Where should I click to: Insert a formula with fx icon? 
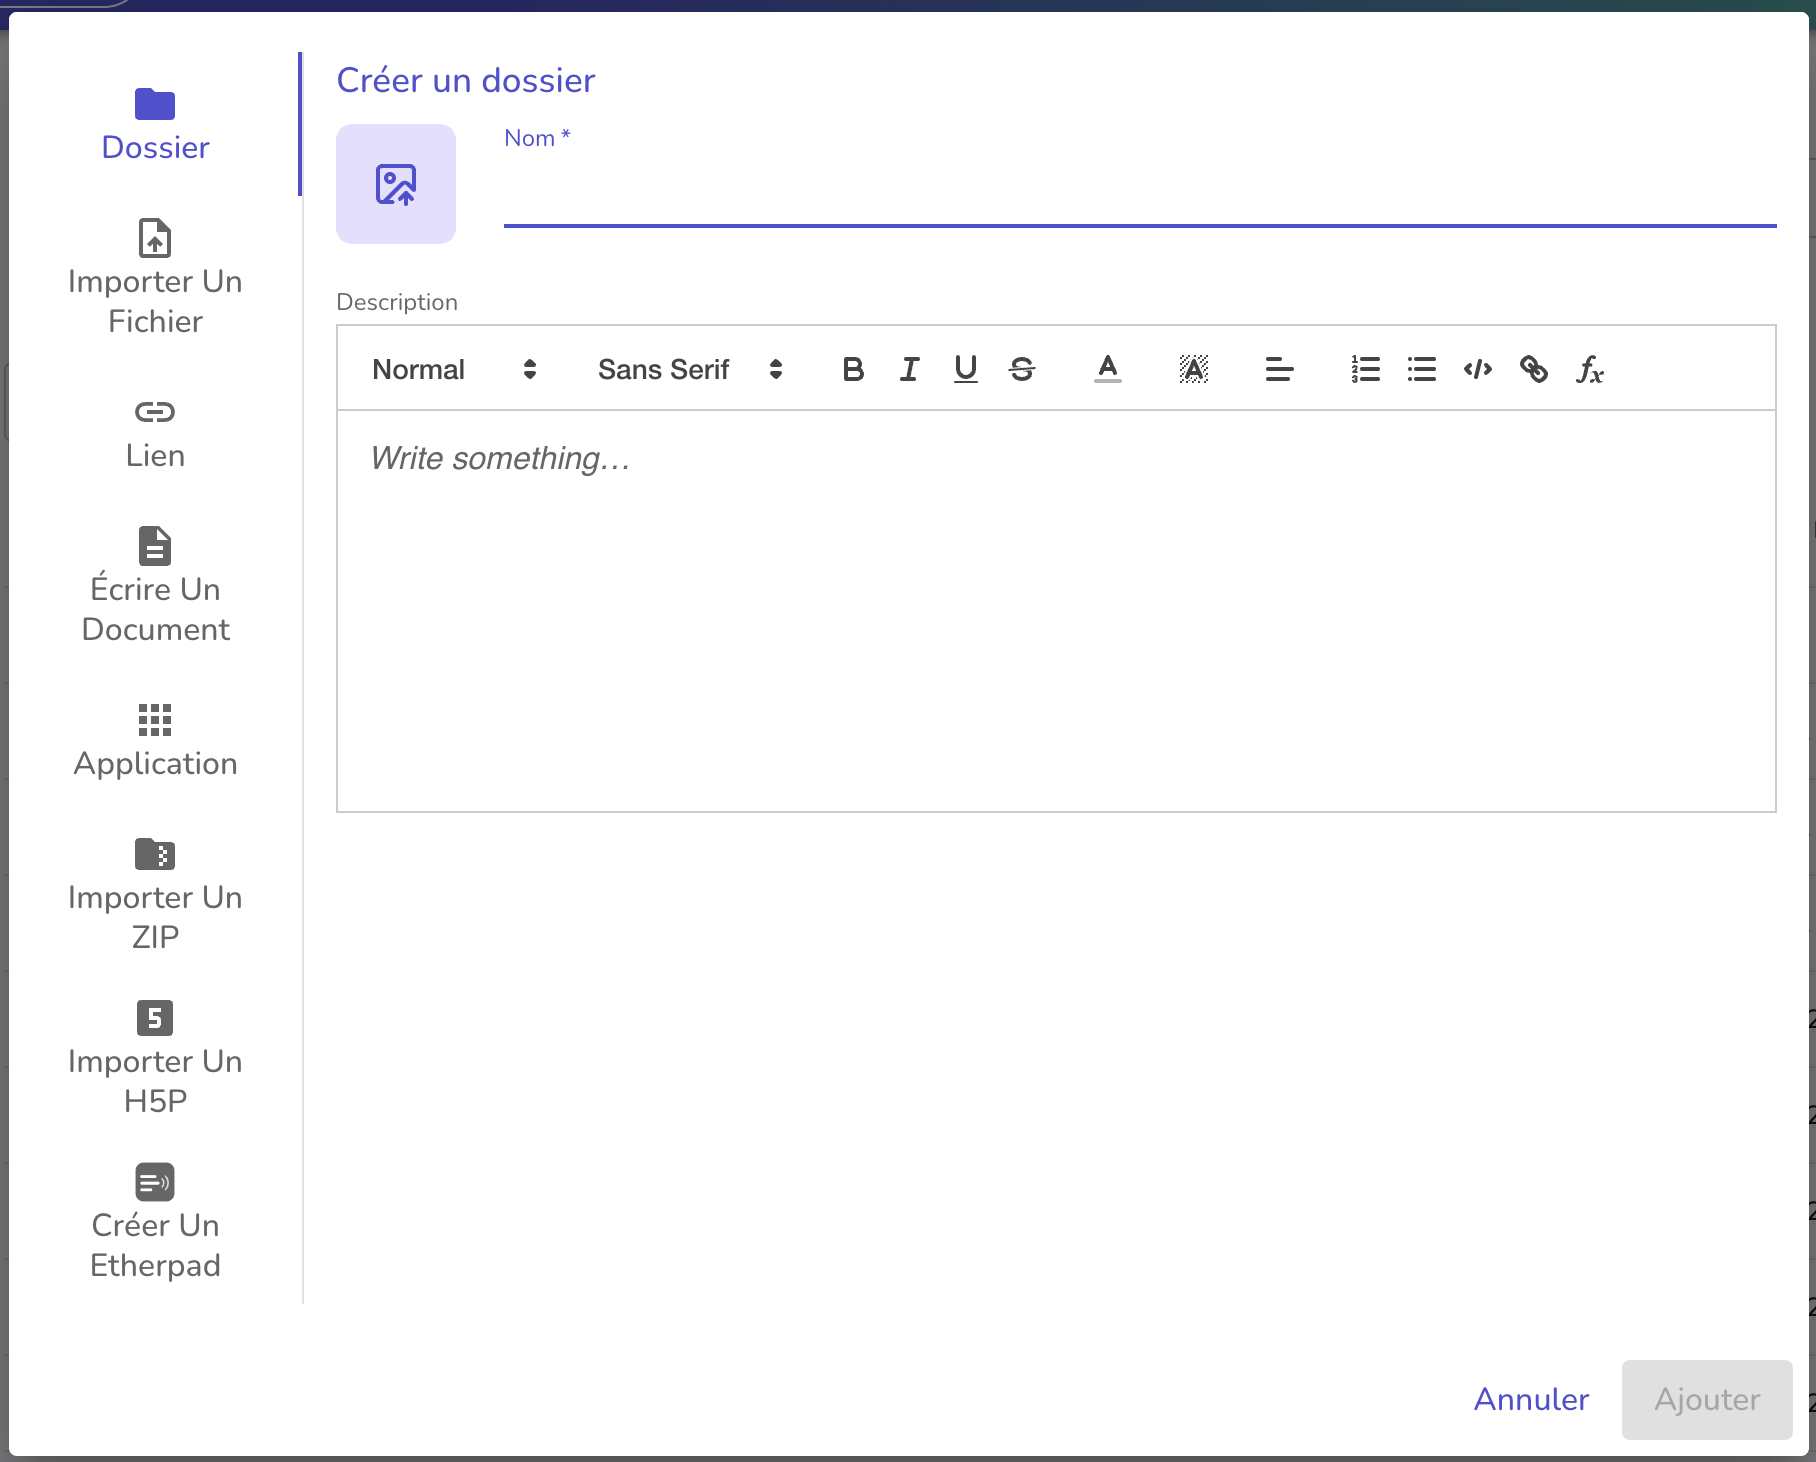pos(1589,370)
